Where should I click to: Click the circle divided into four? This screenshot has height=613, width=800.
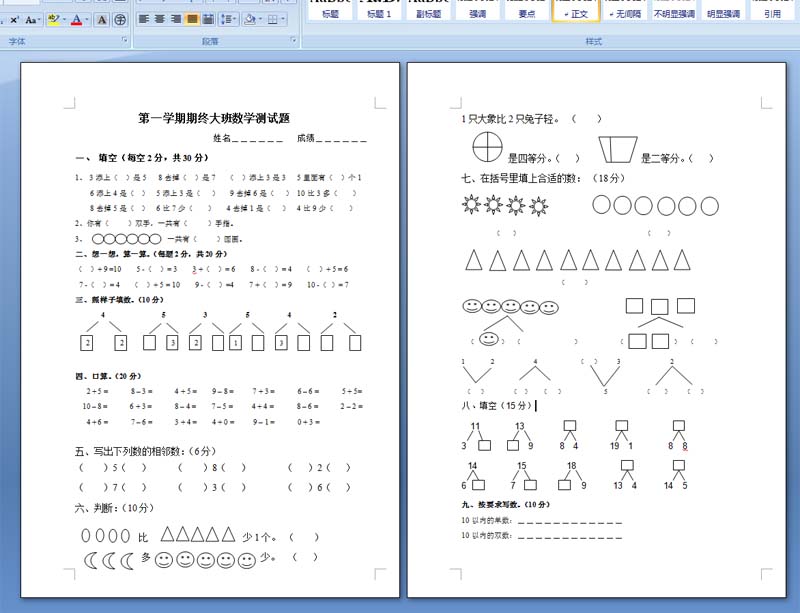pyautogui.click(x=487, y=147)
